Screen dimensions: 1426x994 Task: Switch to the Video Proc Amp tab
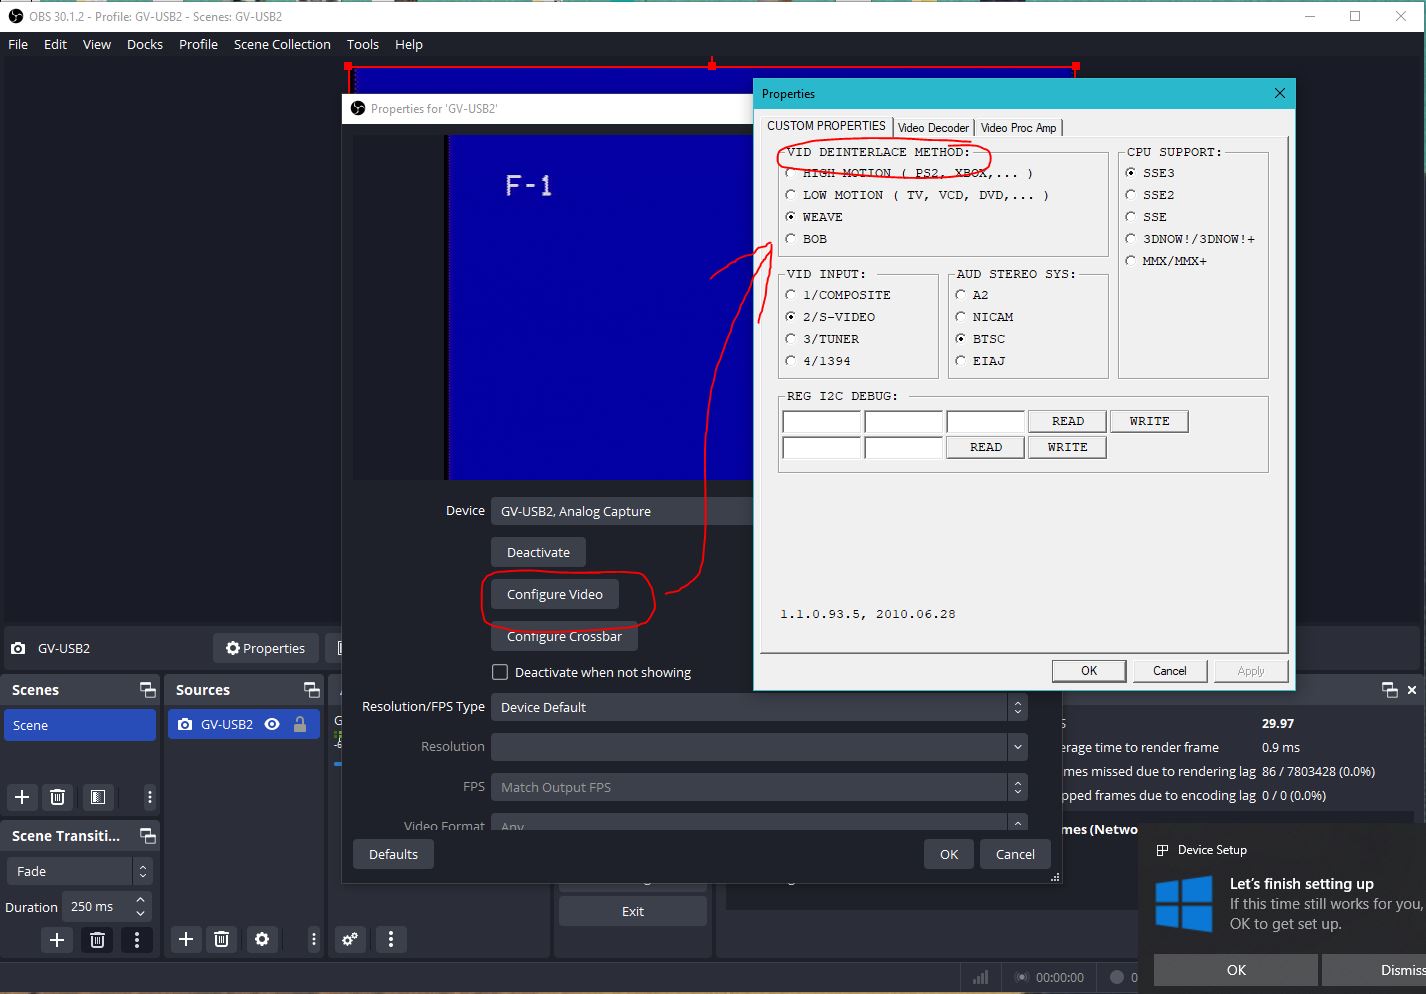(1018, 128)
